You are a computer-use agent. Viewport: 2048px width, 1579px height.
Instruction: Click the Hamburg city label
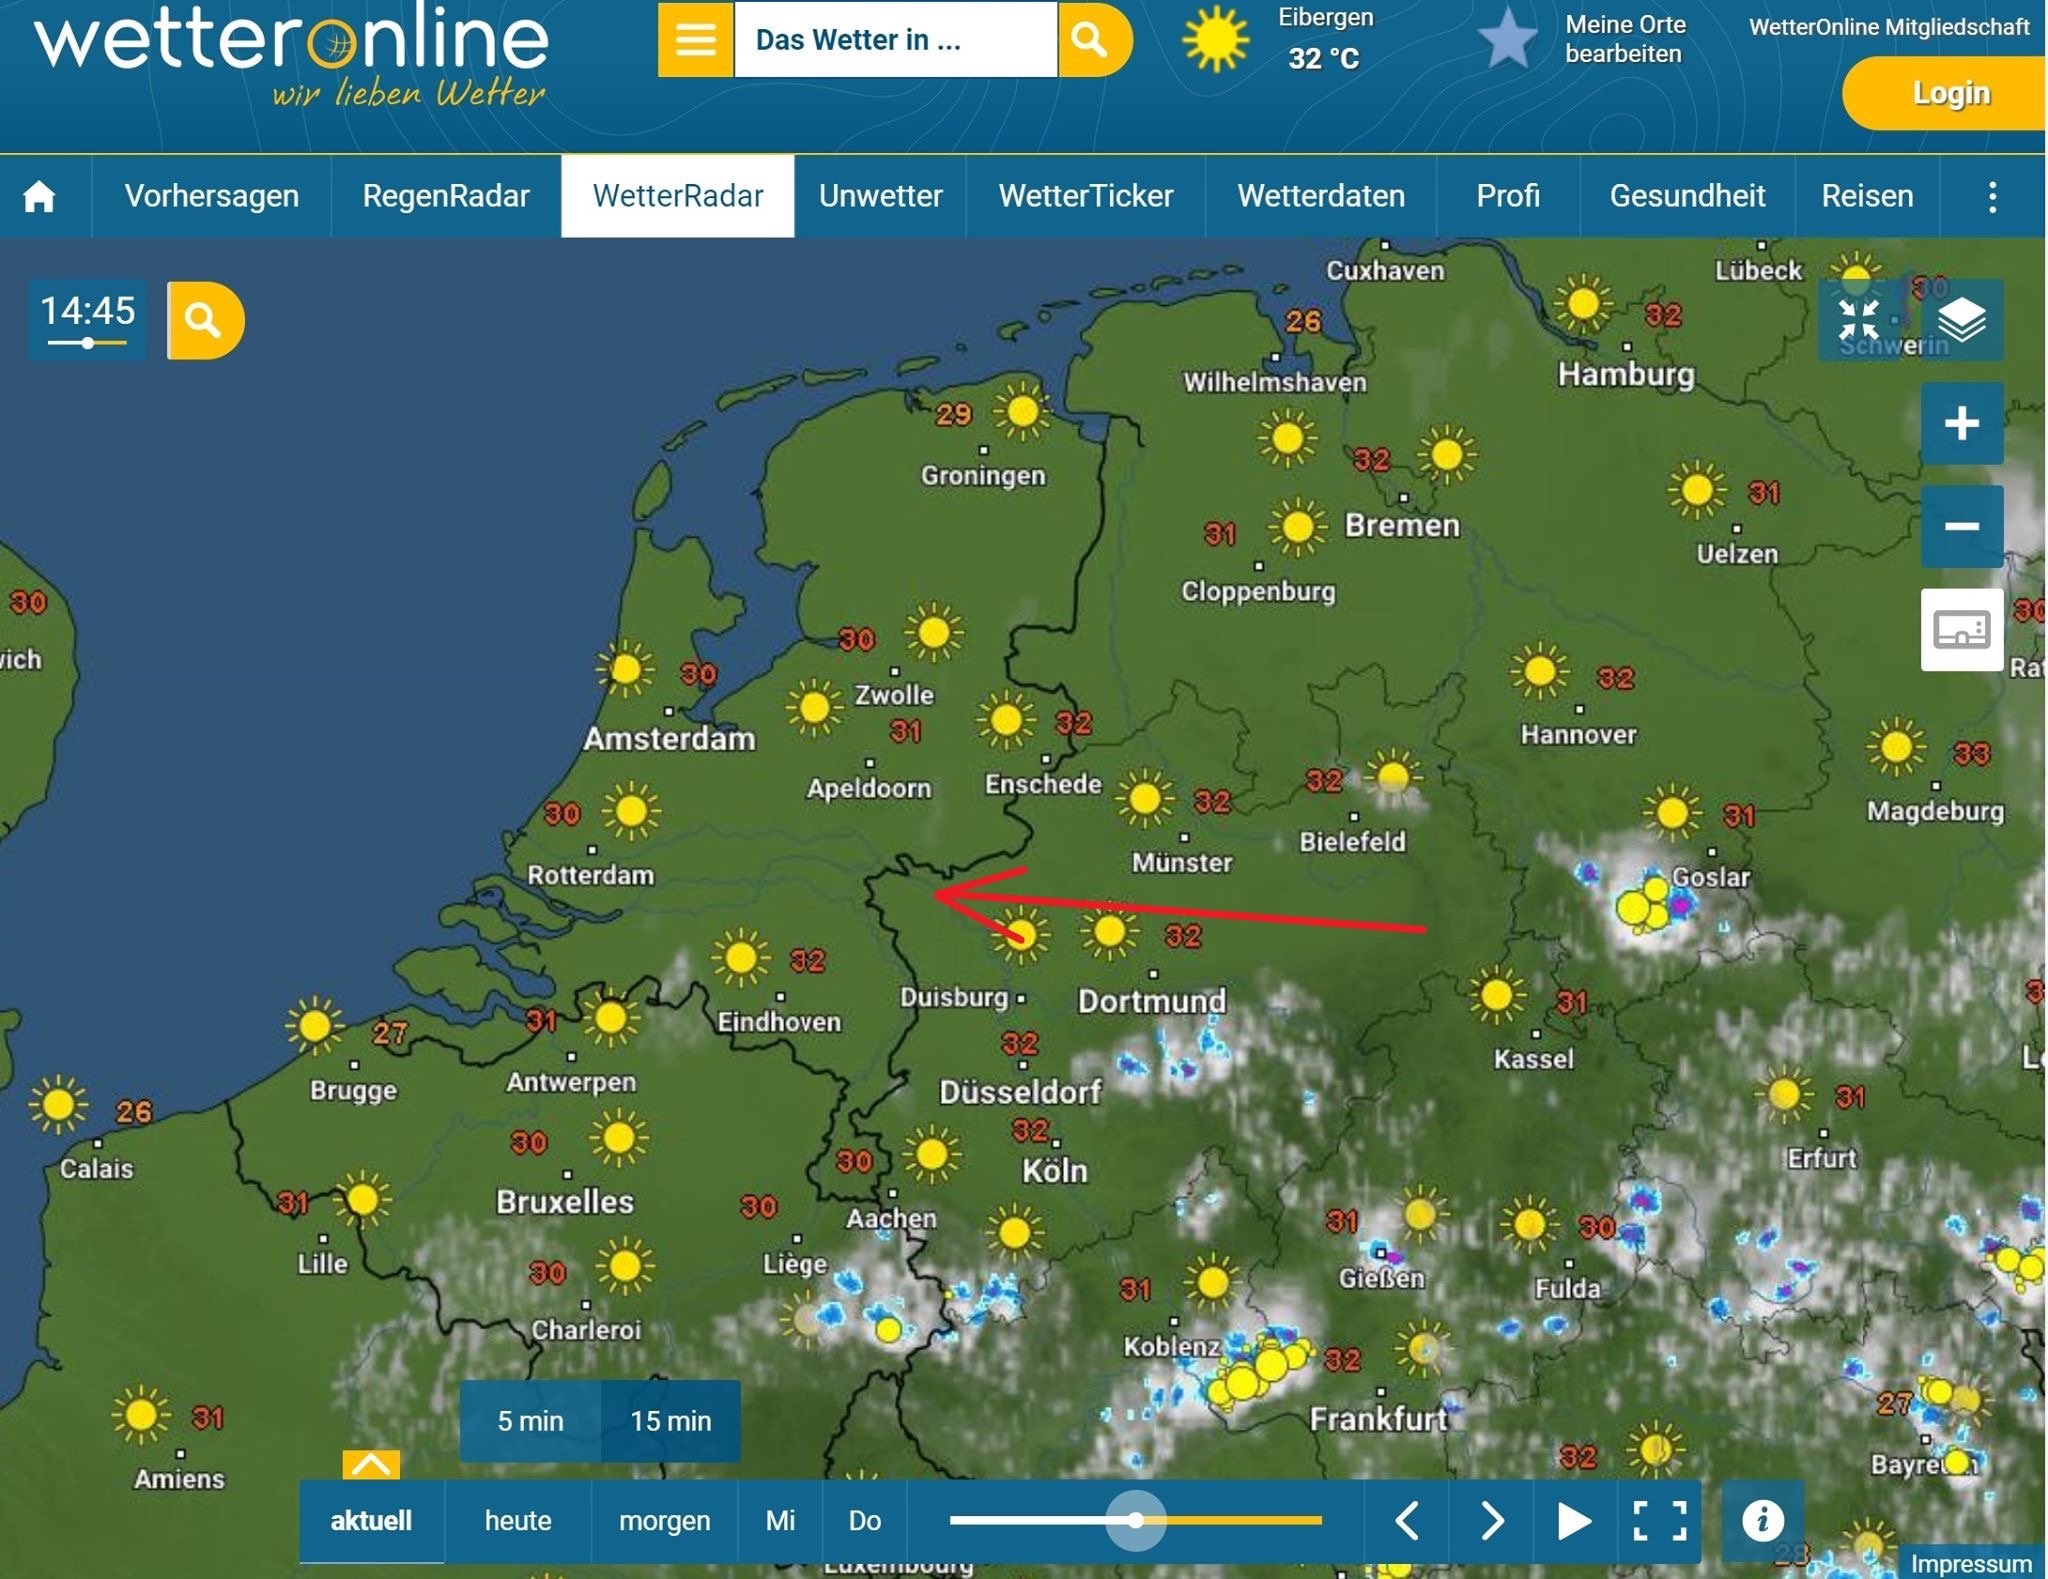1626,375
